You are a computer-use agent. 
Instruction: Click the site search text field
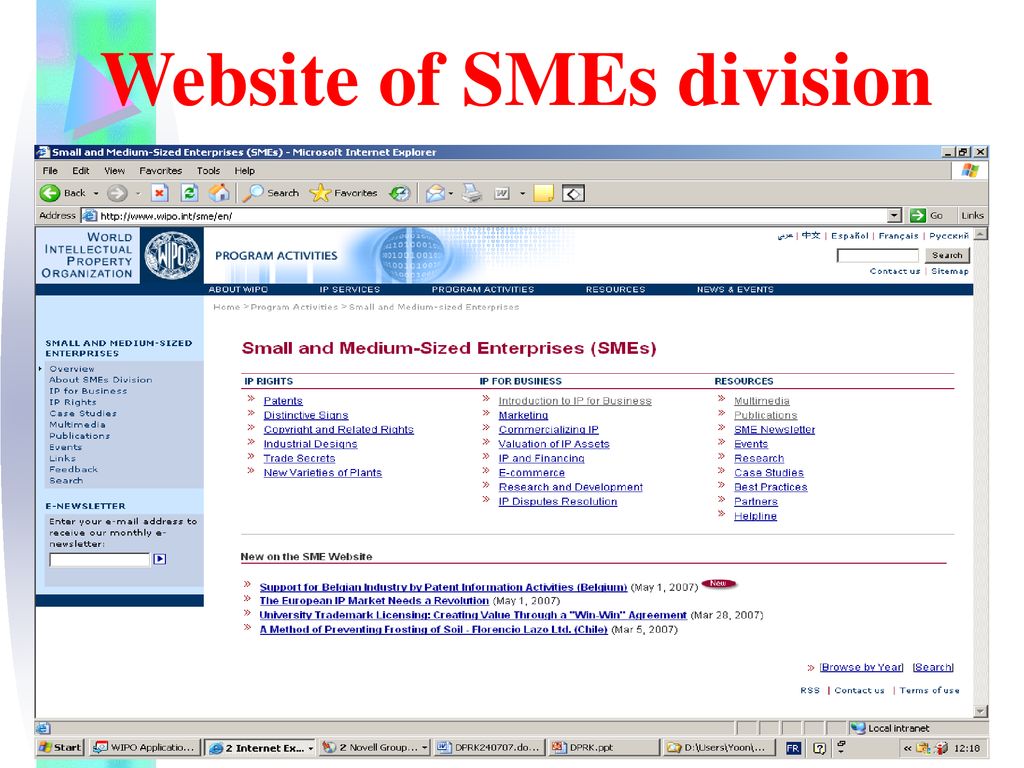pos(878,255)
